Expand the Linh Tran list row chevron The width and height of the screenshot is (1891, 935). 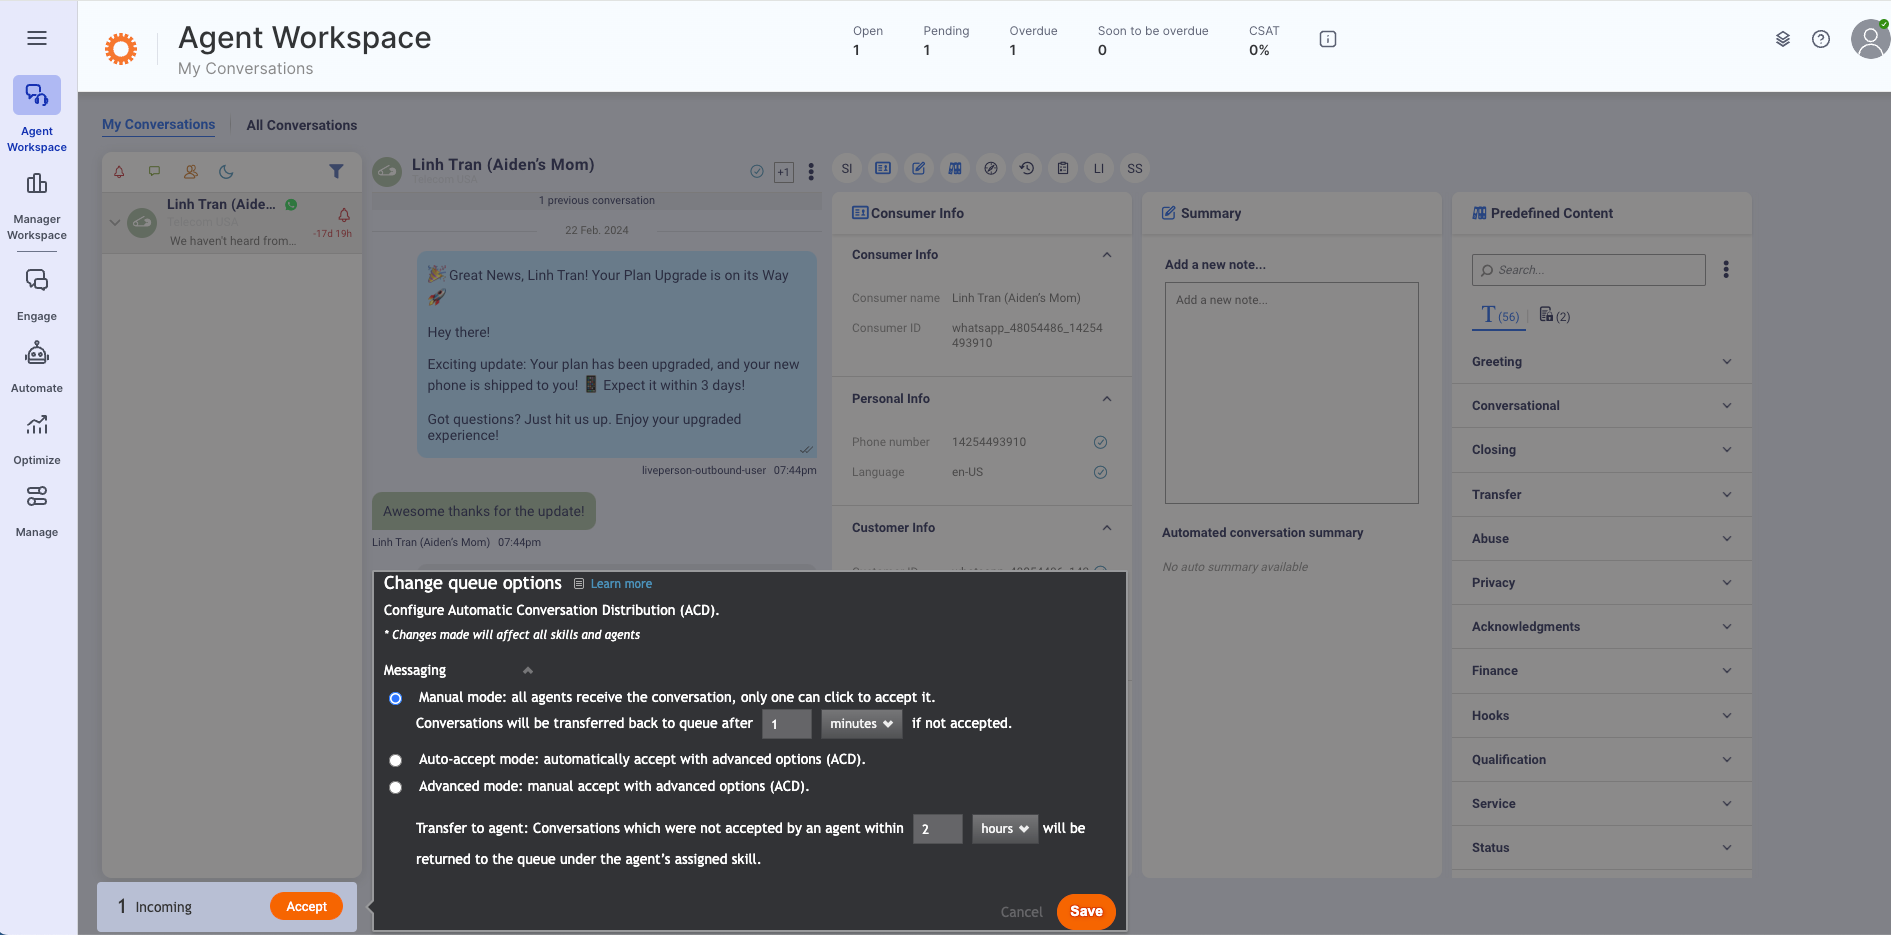115,222
